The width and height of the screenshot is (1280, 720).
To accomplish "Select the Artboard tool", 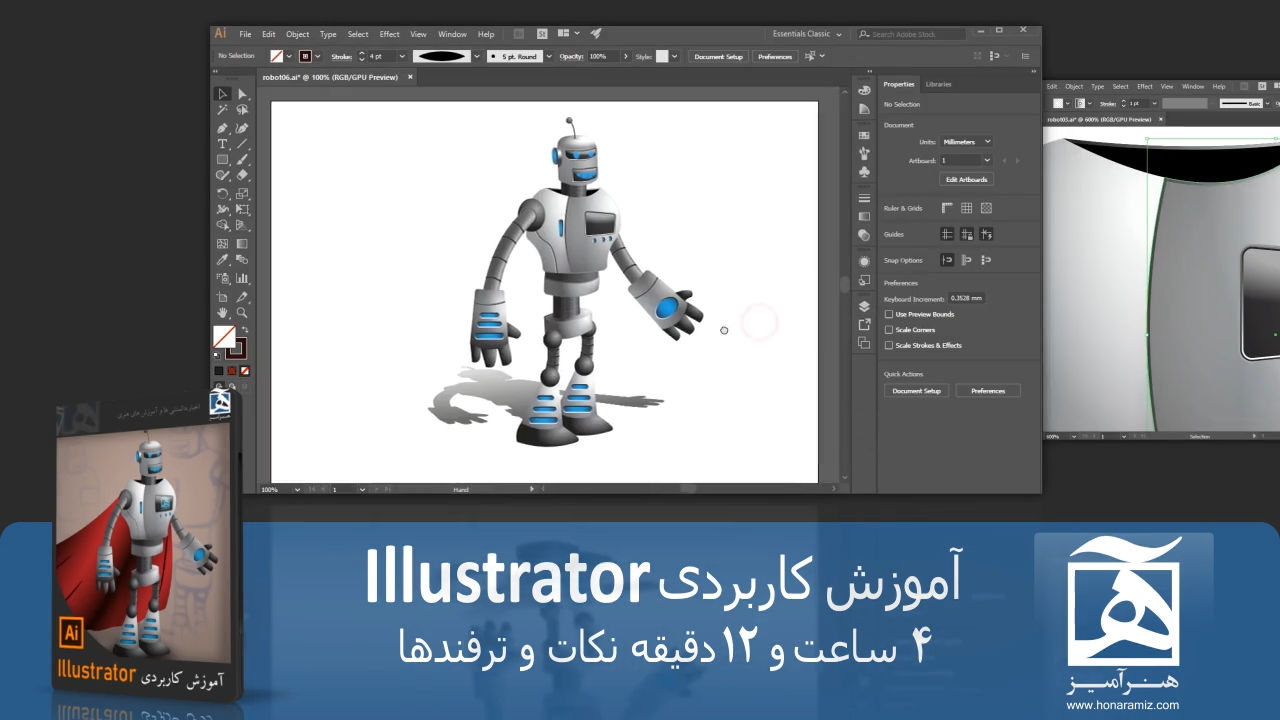I will [x=222, y=297].
